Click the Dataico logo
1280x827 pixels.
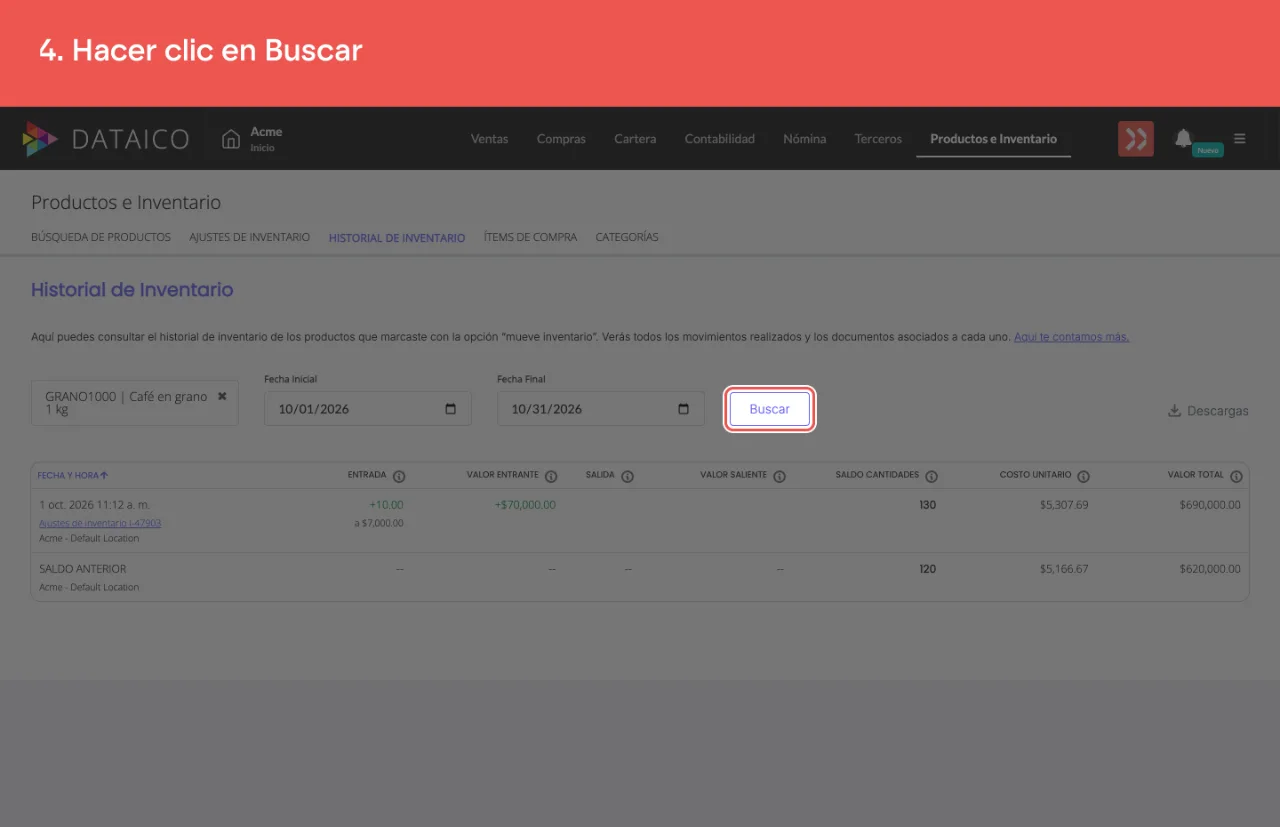tap(105, 139)
